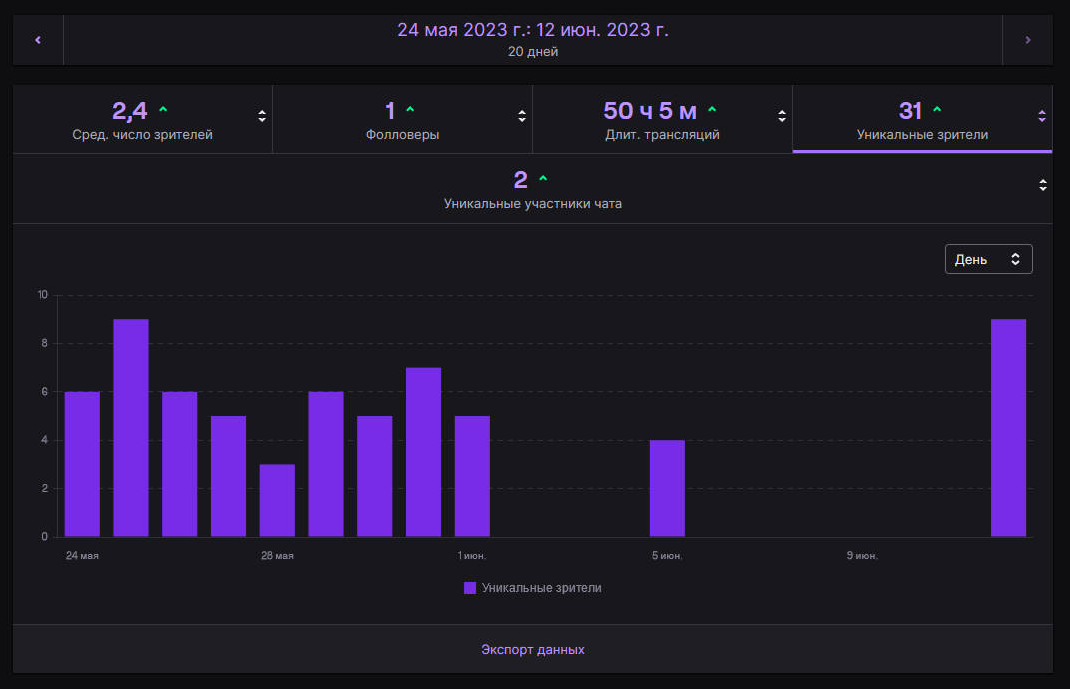This screenshot has height=689, width=1070.
Task: Click the 28 мая bar valued 3
Action: point(277,501)
